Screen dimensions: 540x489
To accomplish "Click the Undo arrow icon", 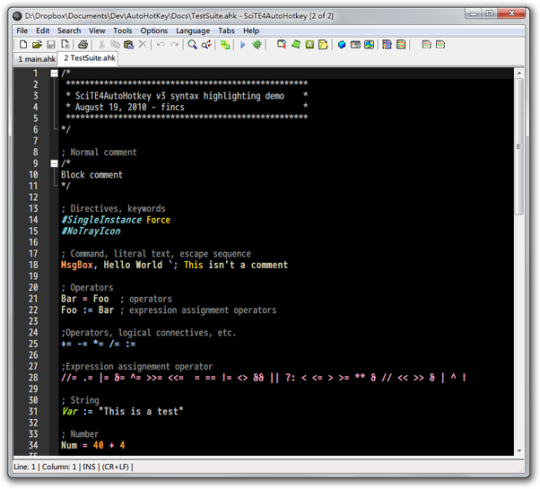I will coord(160,44).
